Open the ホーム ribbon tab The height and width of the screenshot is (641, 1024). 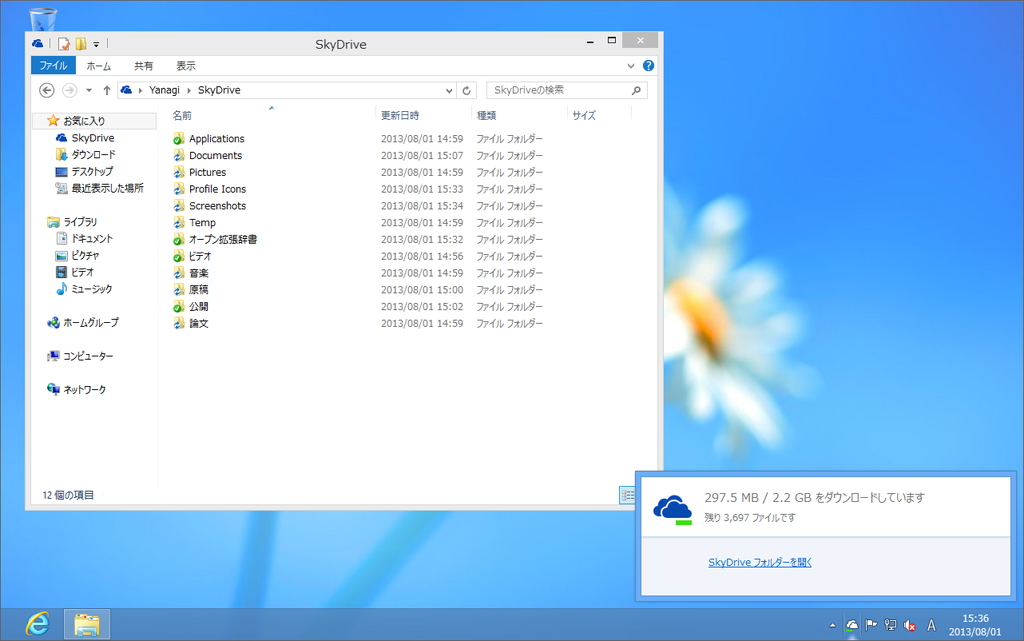pos(99,66)
